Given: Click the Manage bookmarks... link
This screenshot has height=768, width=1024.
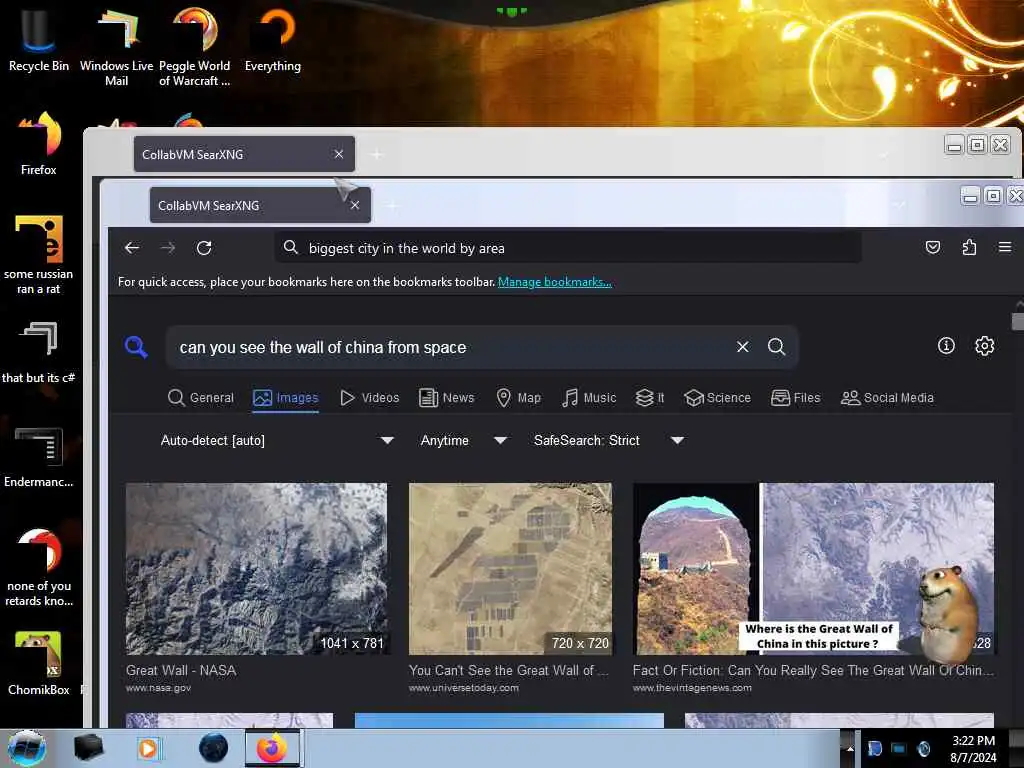Looking at the screenshot, I should click(554, 282).
